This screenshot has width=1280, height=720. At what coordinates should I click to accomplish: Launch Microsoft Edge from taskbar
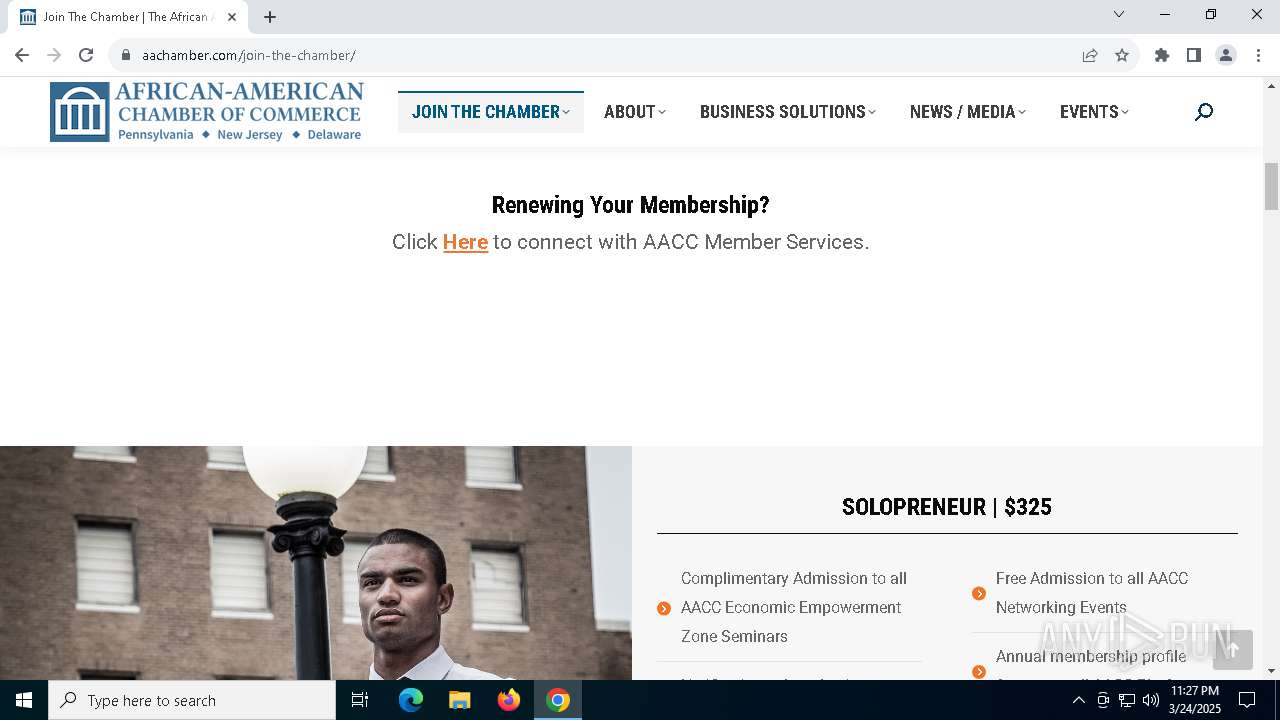pyautogui.click(x=411, y=700)
